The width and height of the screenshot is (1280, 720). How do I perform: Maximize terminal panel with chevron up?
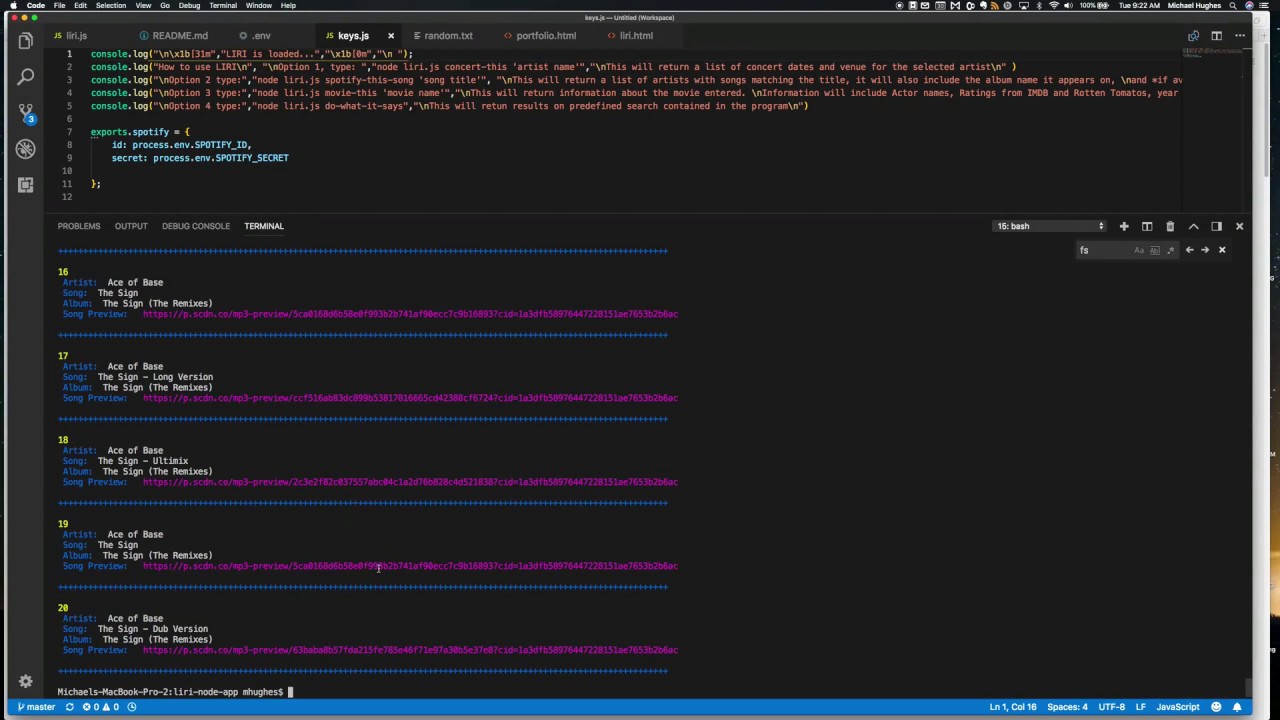pyautogui.click(x=1193, y=226)
